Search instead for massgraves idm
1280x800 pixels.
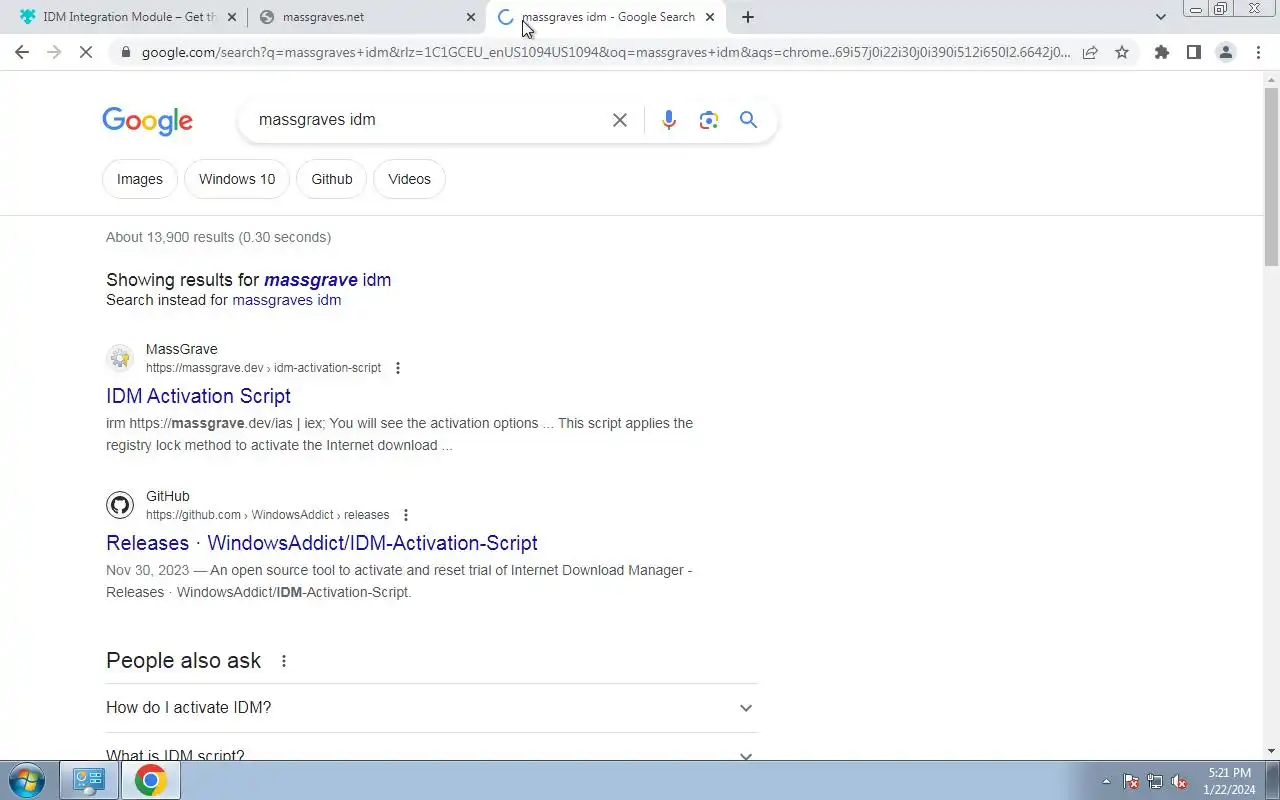point(286,300)
